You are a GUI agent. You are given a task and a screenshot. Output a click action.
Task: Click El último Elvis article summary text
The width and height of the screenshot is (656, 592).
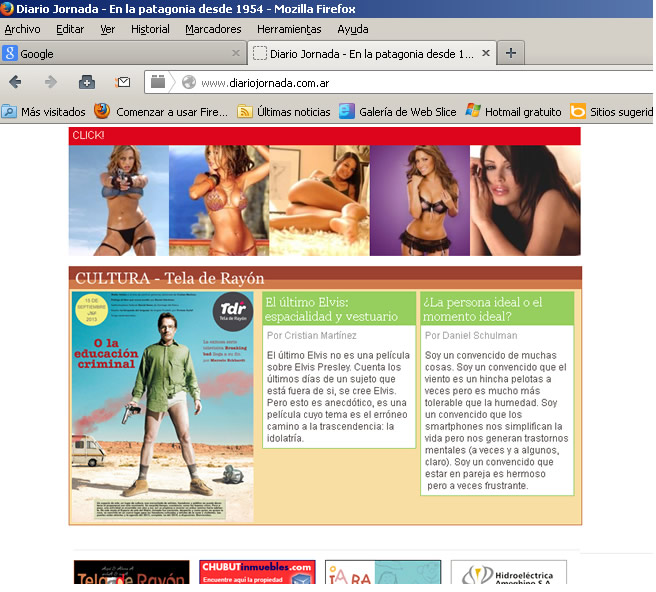click(338, 397)
